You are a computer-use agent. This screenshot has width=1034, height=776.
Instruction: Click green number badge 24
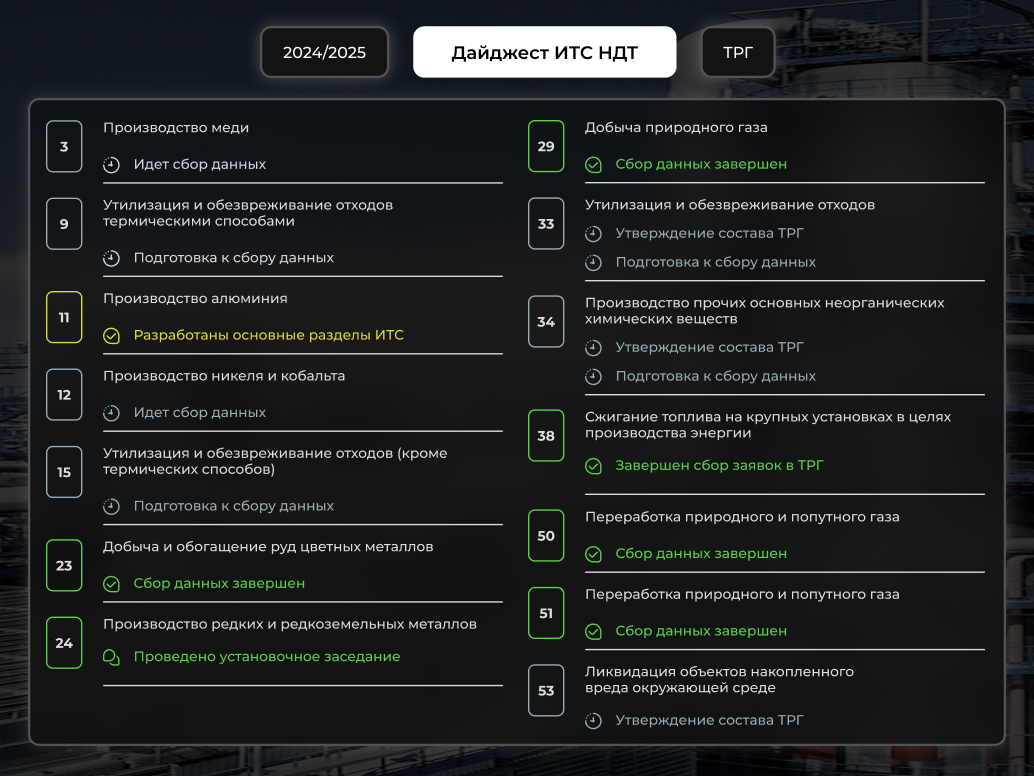(64, 643)
